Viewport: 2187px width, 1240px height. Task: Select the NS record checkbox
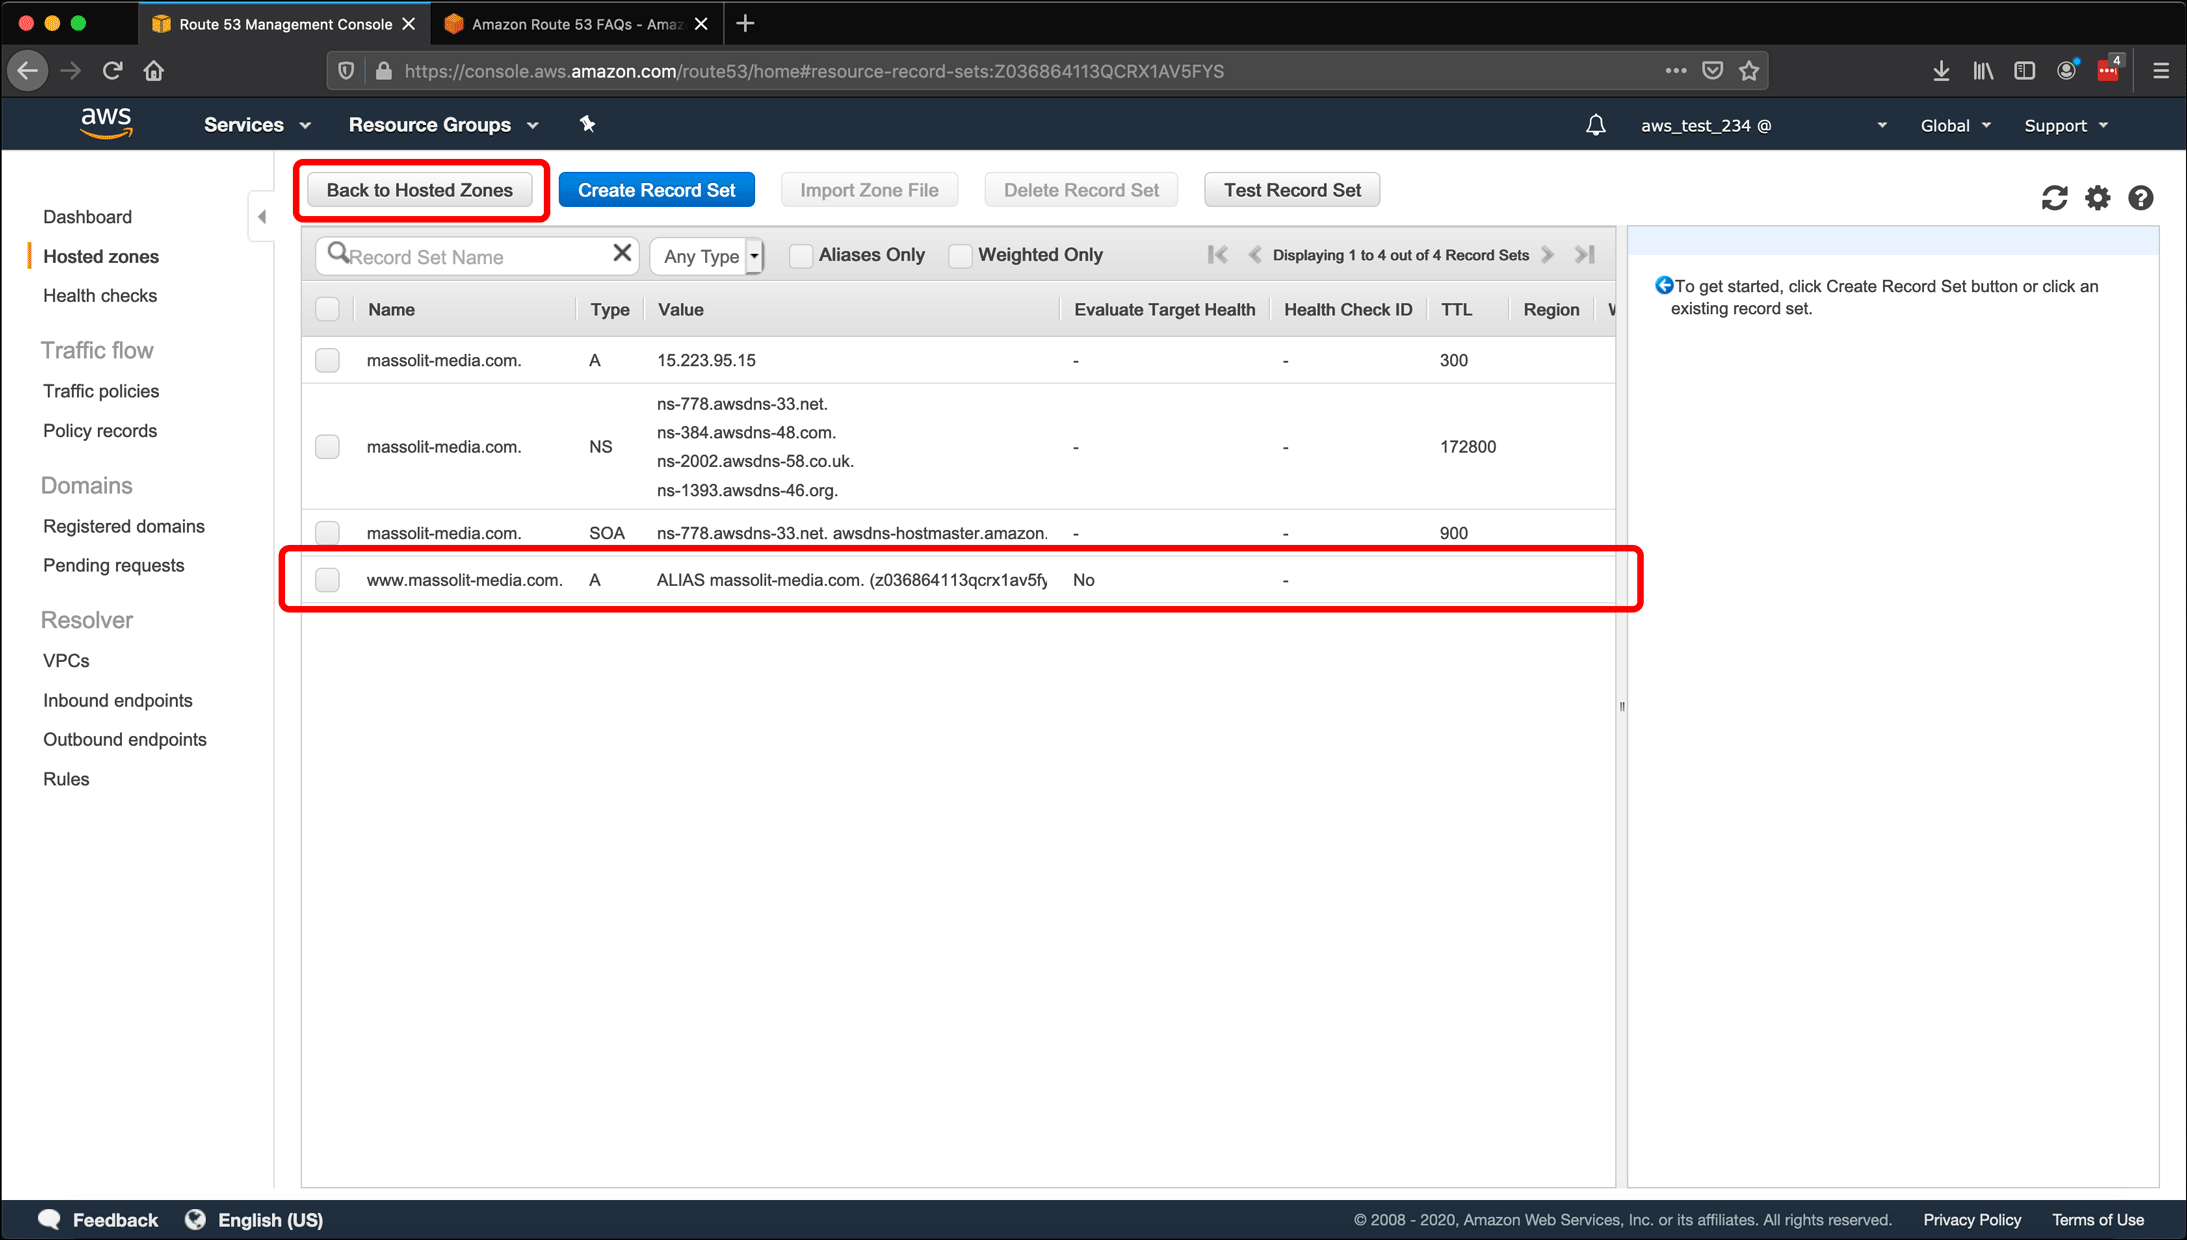pos(328,446)
